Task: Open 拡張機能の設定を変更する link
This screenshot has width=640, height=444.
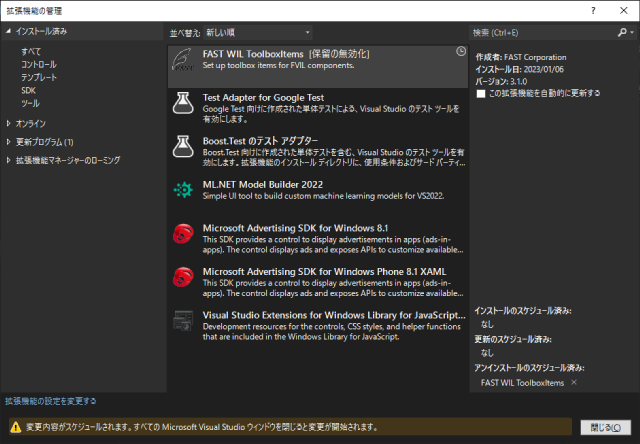Action: [x=51, y=401]
